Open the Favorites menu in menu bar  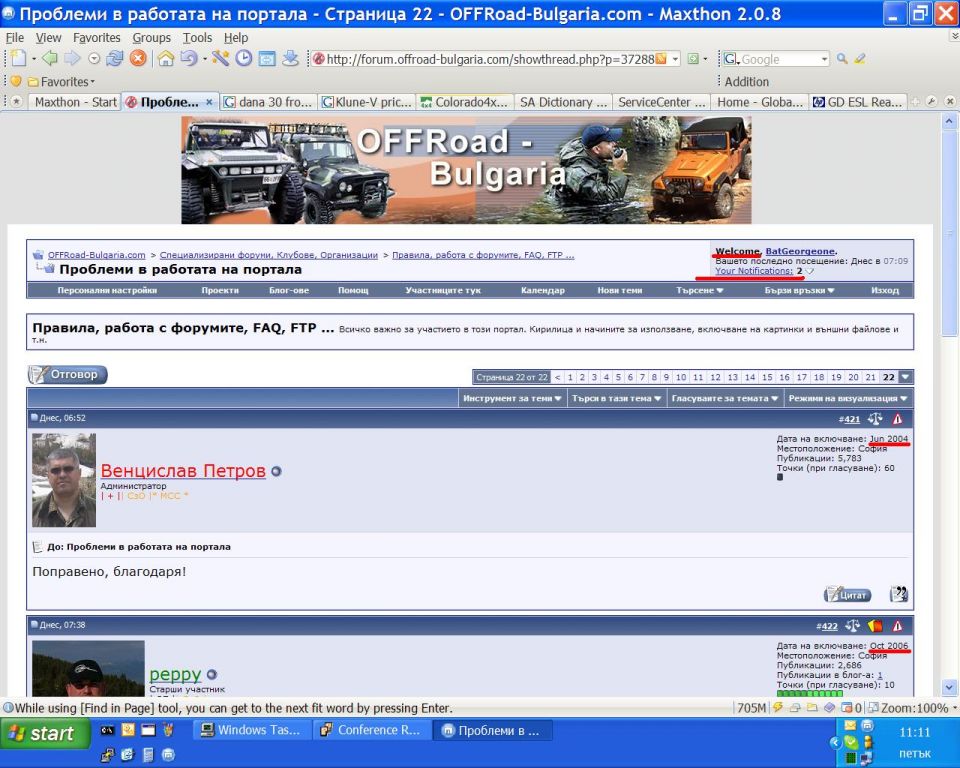coord(96,38)
